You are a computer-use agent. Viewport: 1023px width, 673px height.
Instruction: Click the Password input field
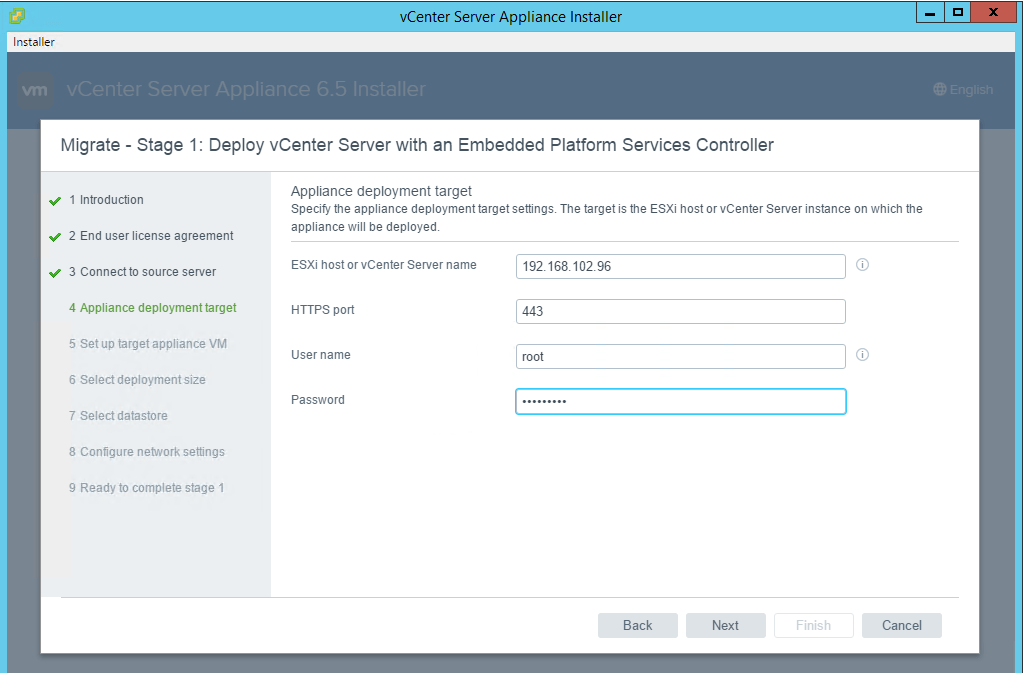[680, 401]
